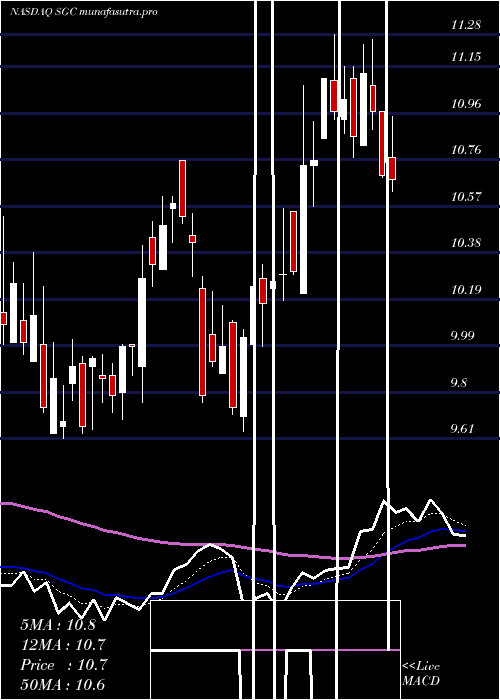Click the 12MA : 10.7 legend entry
Image resolution: width=500 pixels, height=700 pixels.
tap(63, 645)
